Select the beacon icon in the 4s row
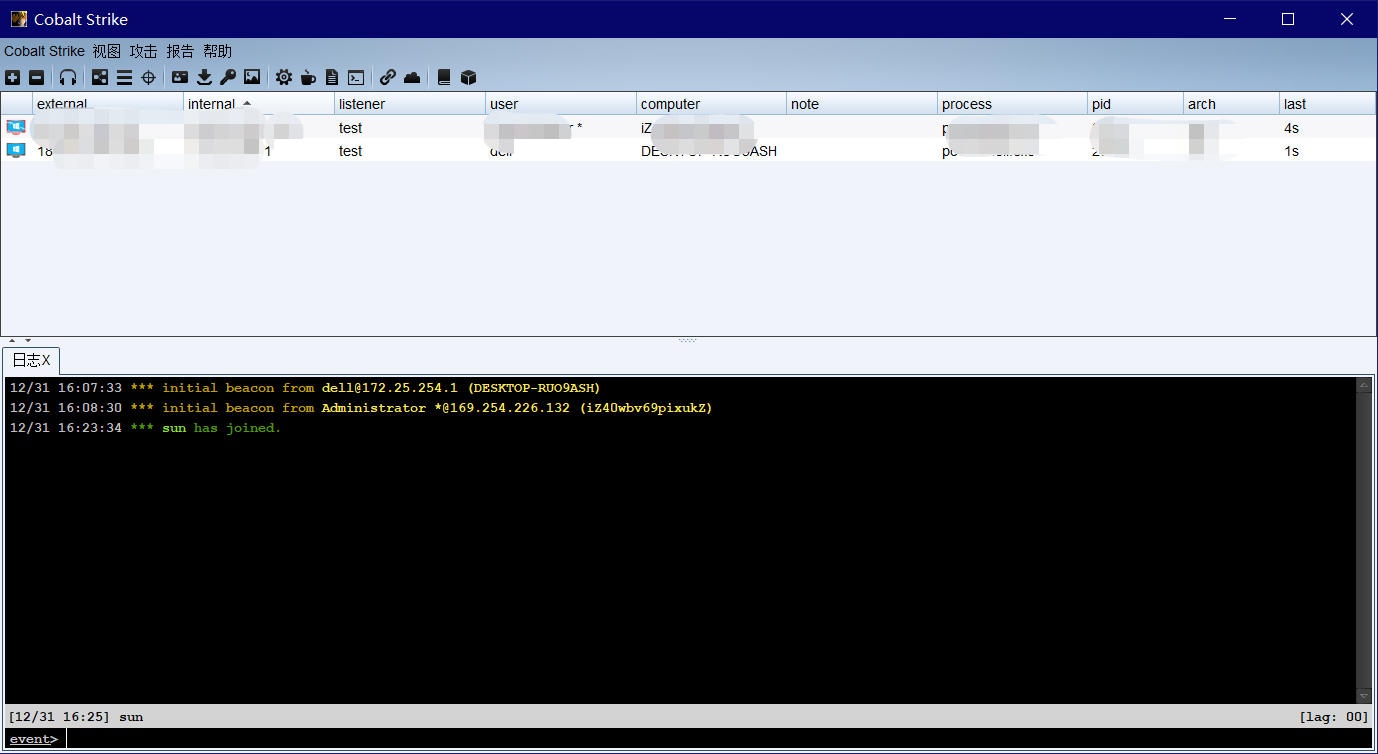 [x=16, y=127]
